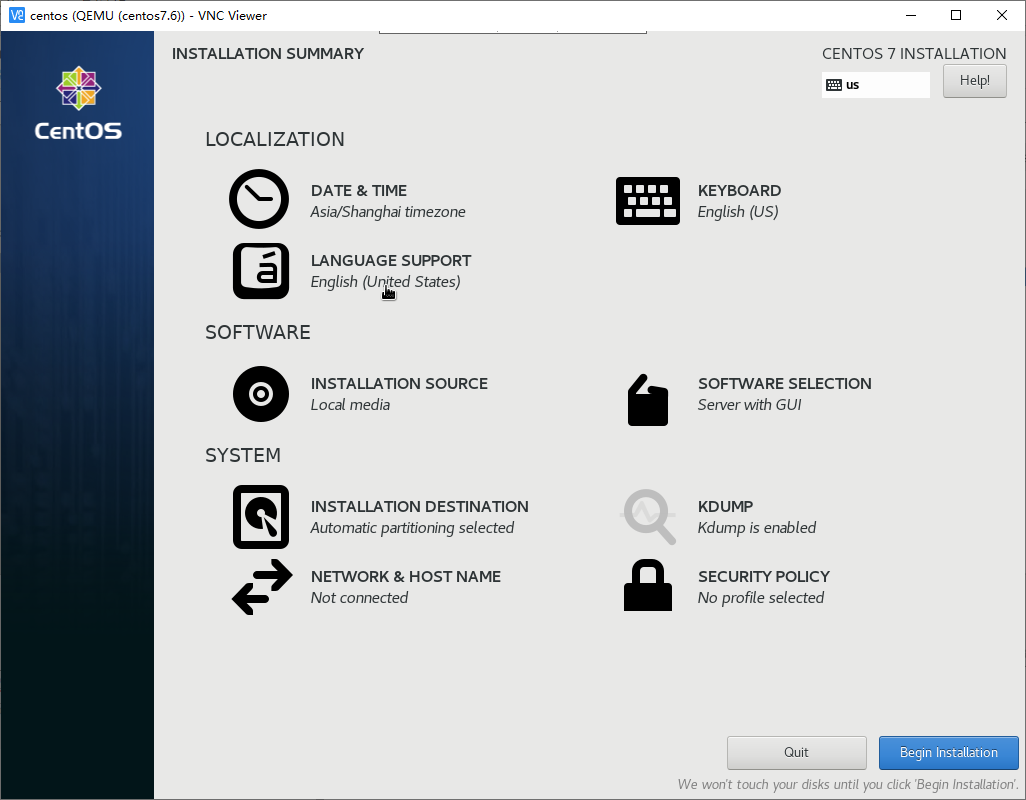Image resolution: width=1026 pixels, height=800 pixels.
Task: Open INSTALLATION DESTINATION label
Action: (419, 506)
